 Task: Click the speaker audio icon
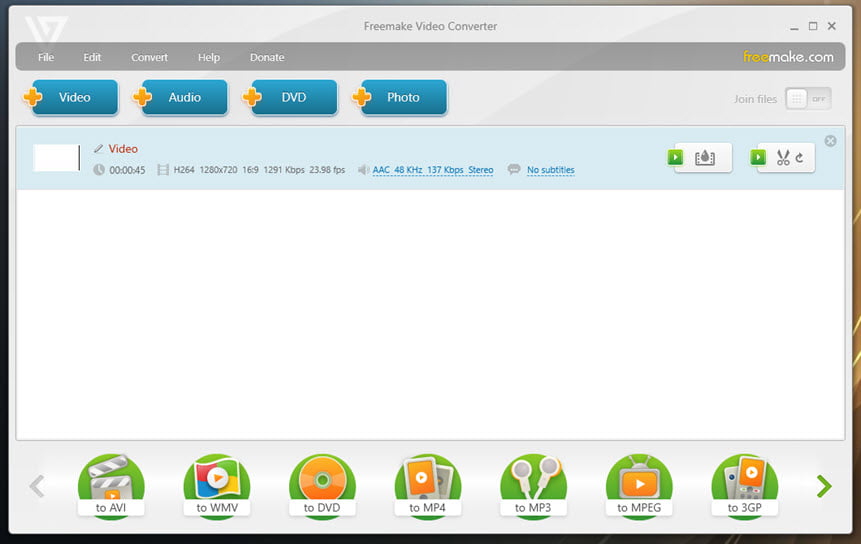(x=363, y=170)
